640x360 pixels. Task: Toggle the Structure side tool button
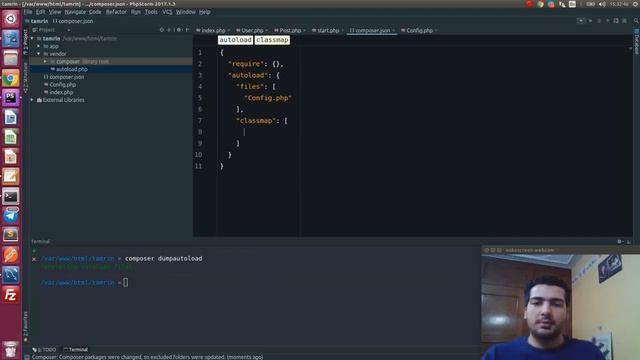pos(26,78)
